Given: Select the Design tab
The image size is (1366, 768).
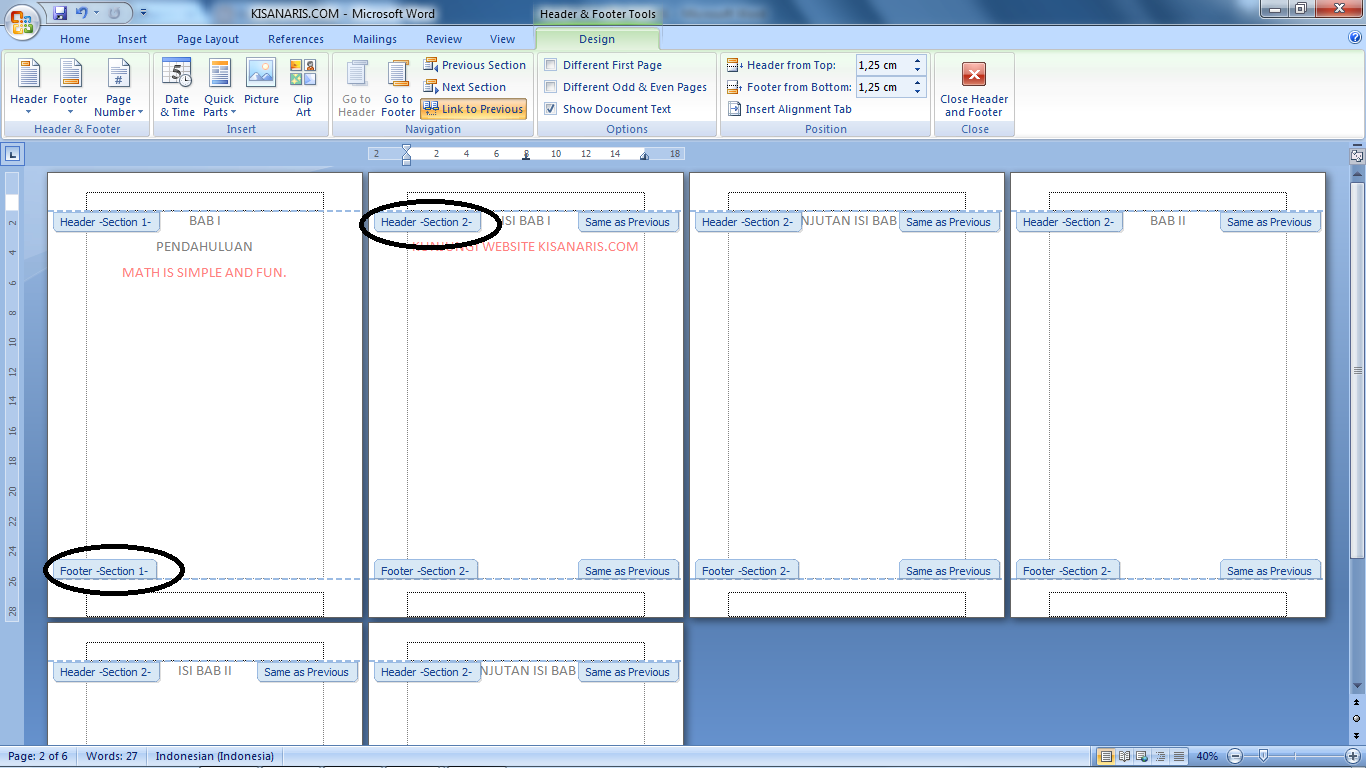Looking at the screenshot, I should [x=597, y=39].
